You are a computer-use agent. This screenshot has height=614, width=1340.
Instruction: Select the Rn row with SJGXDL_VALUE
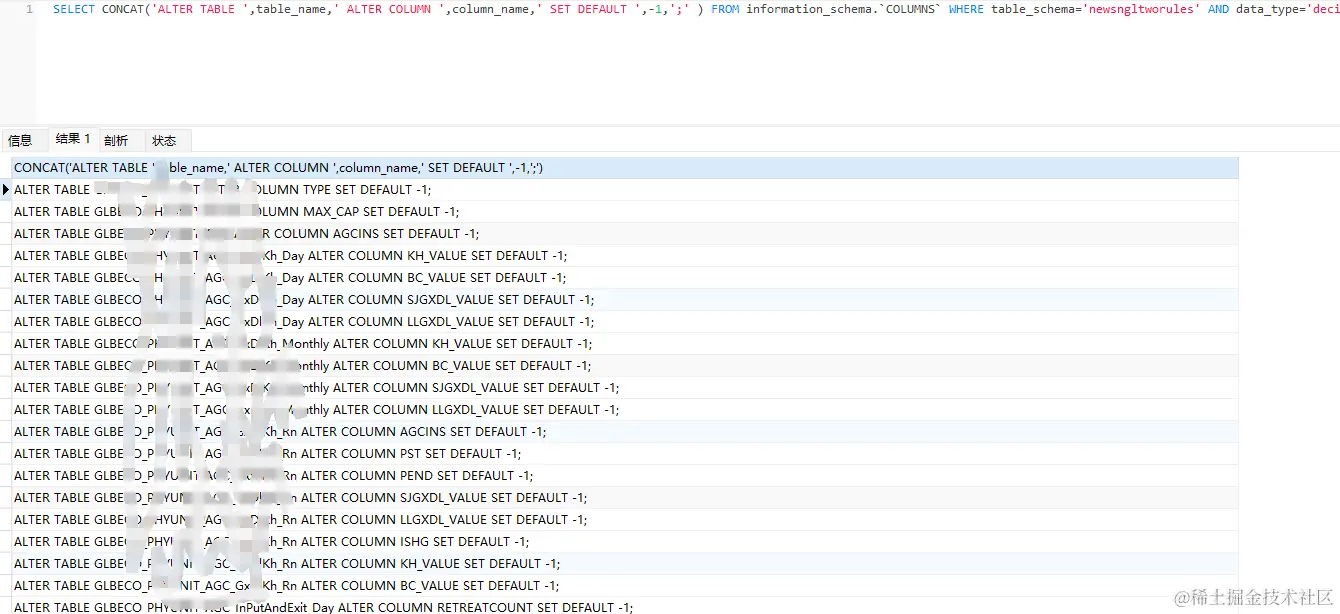[x=625, y=498]
